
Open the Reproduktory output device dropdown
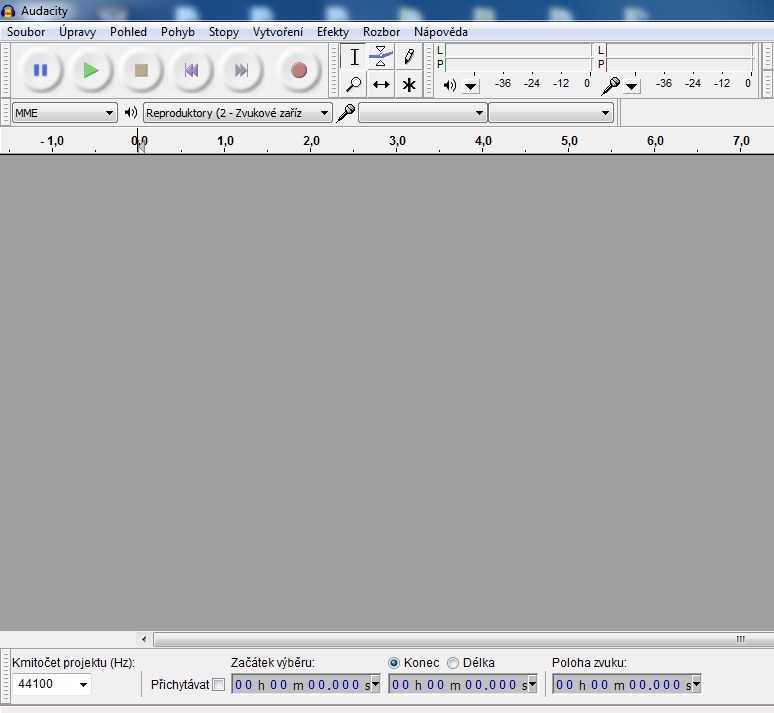pos(238,113)
